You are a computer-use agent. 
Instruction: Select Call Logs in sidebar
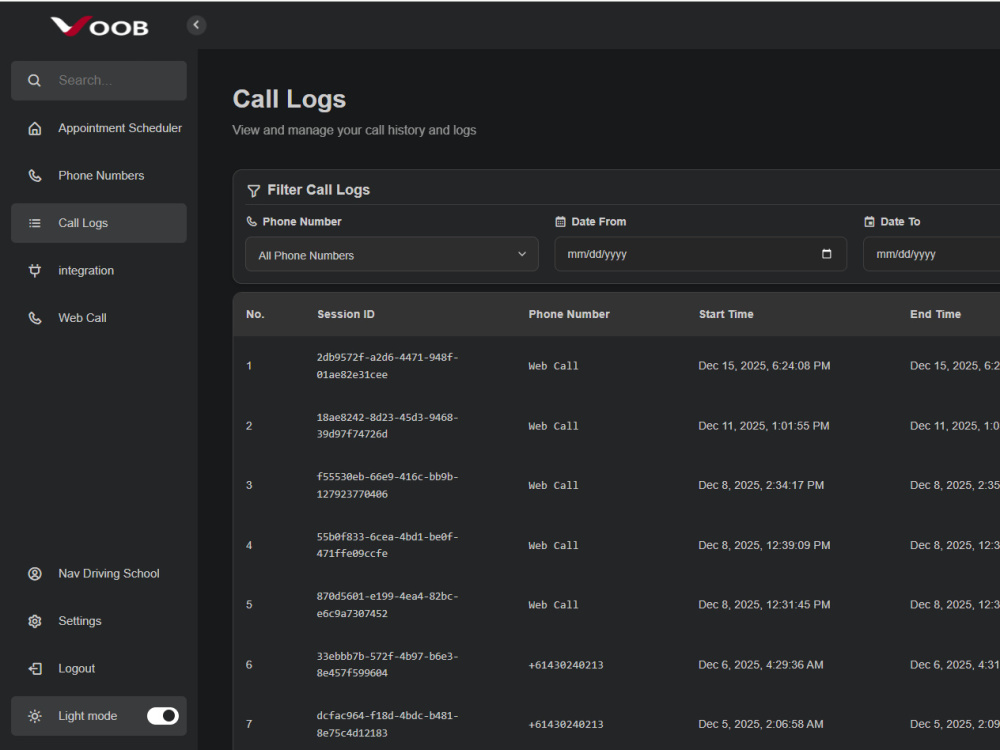99,223
